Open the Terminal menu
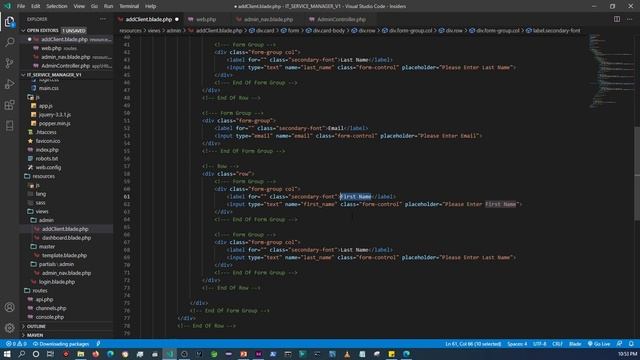 129,6
